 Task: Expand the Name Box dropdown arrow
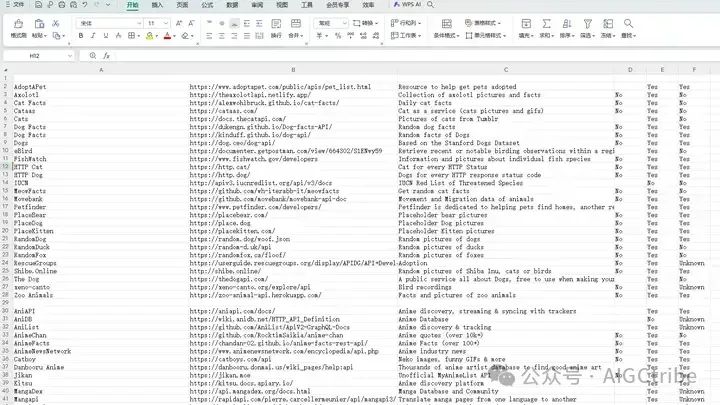[70, 56]
